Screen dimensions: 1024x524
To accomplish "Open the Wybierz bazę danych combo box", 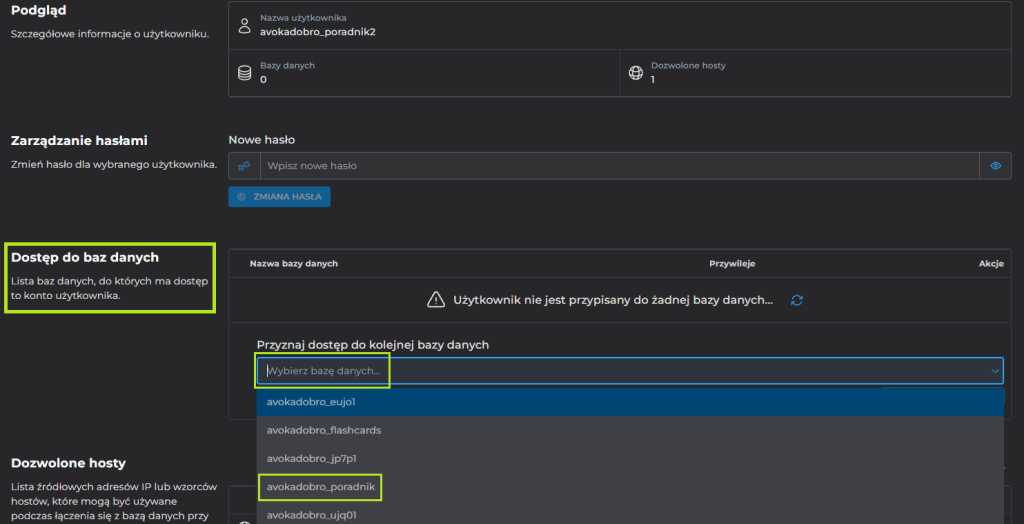I will pyautogui.click(x=630, y=370).
